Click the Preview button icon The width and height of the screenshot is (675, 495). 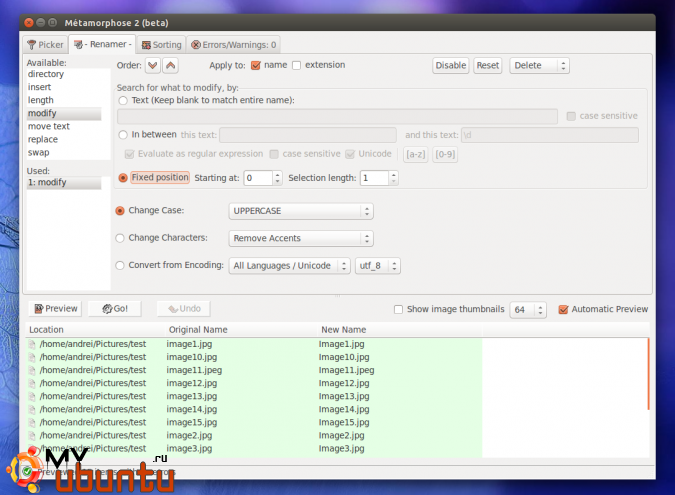(39, 309)
